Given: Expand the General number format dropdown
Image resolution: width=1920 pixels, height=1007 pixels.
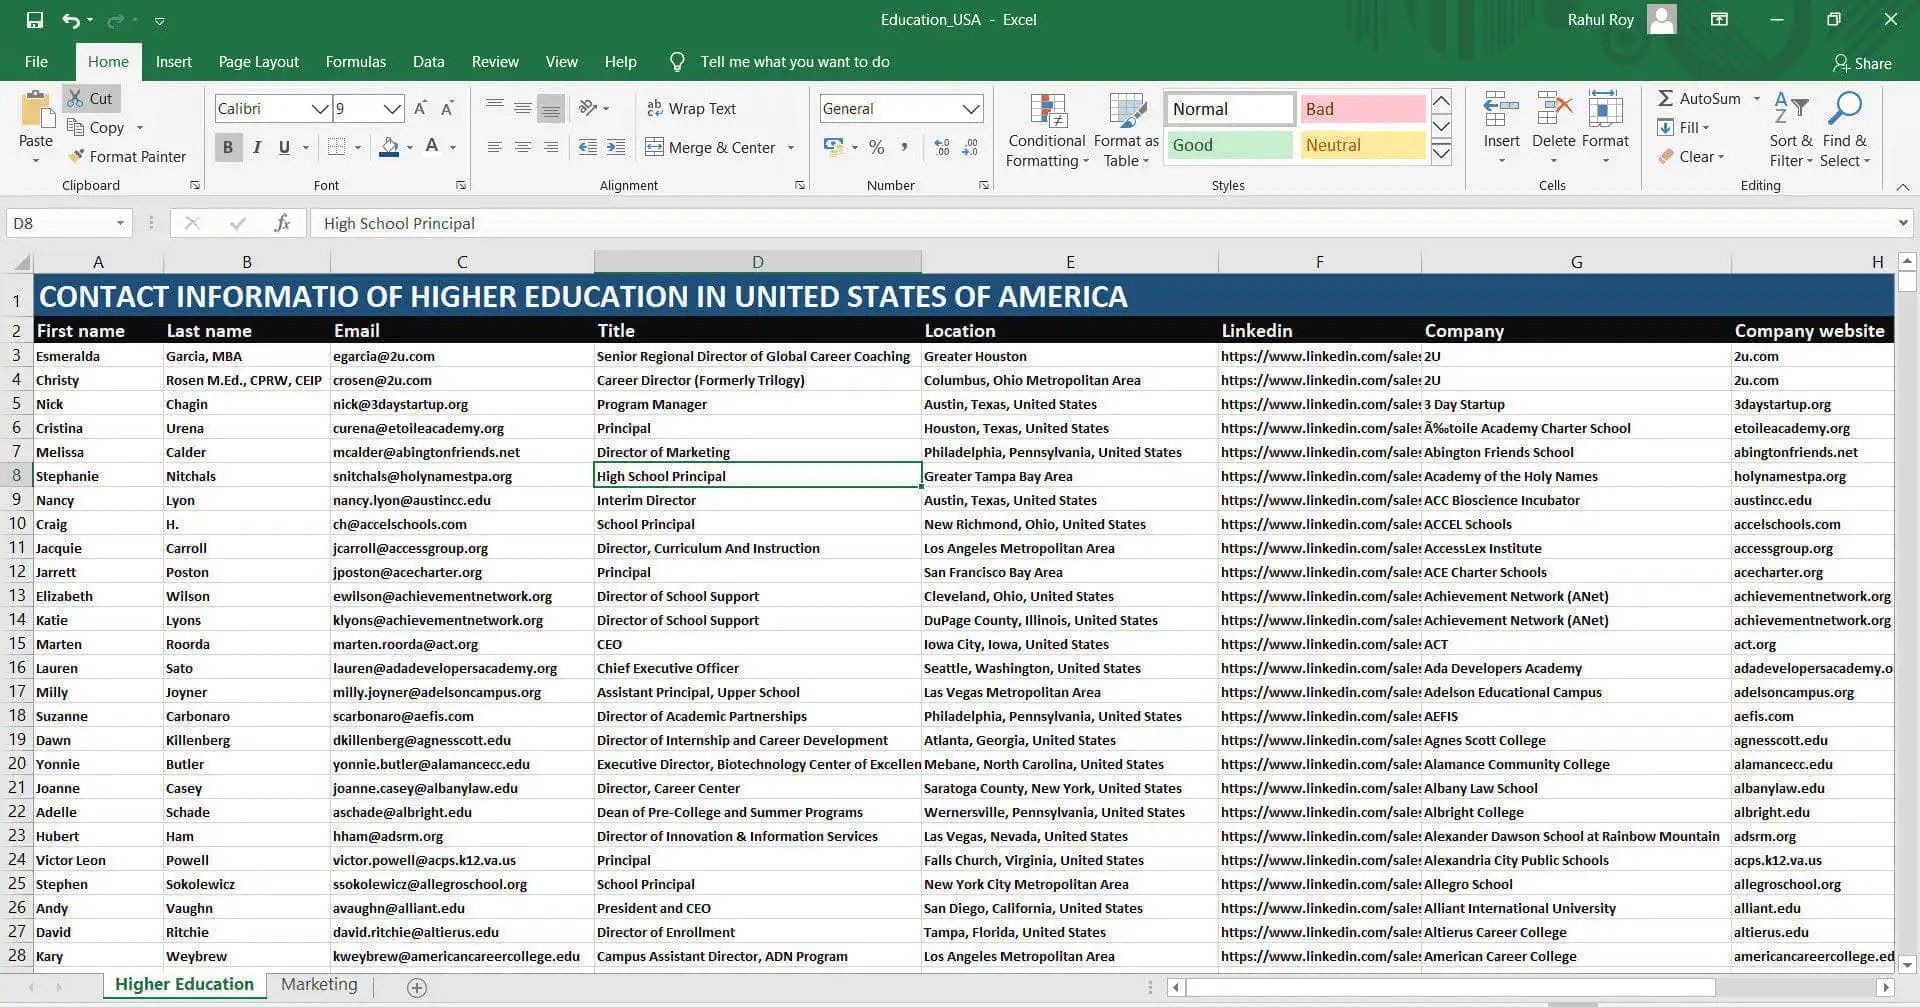Looking at the screenshot, I should 970,108.
